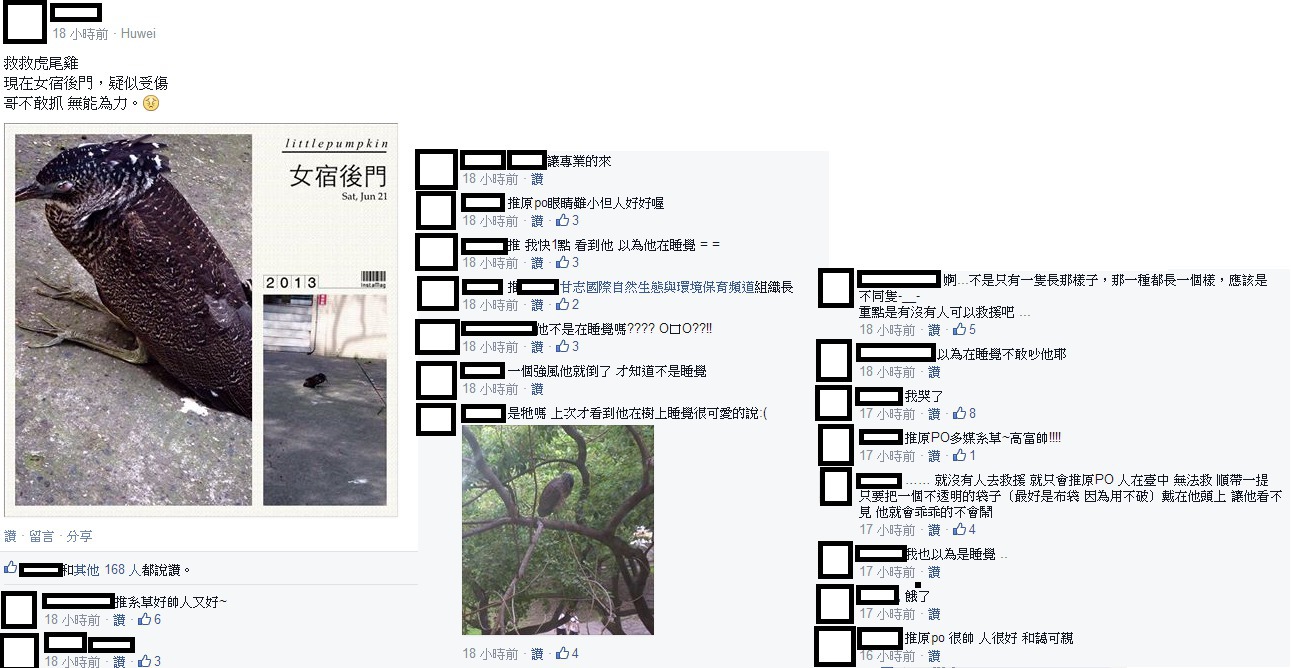
Task: Click thumbs-up icon on 我哭了 comment
Action: tap(960, 413)
